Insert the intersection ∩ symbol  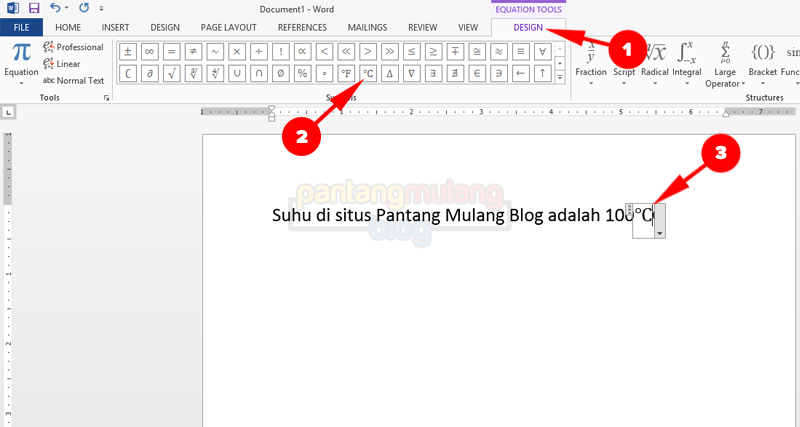pos(259,73)
